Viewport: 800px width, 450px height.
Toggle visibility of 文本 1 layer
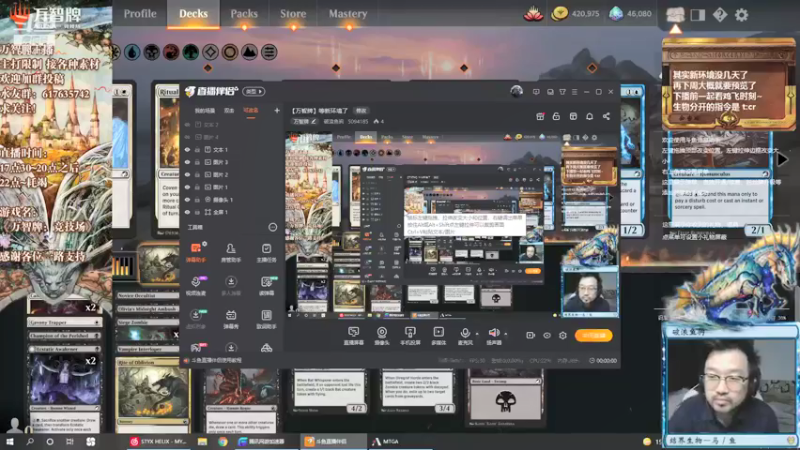pyautogui.click(x=187, y=149)
